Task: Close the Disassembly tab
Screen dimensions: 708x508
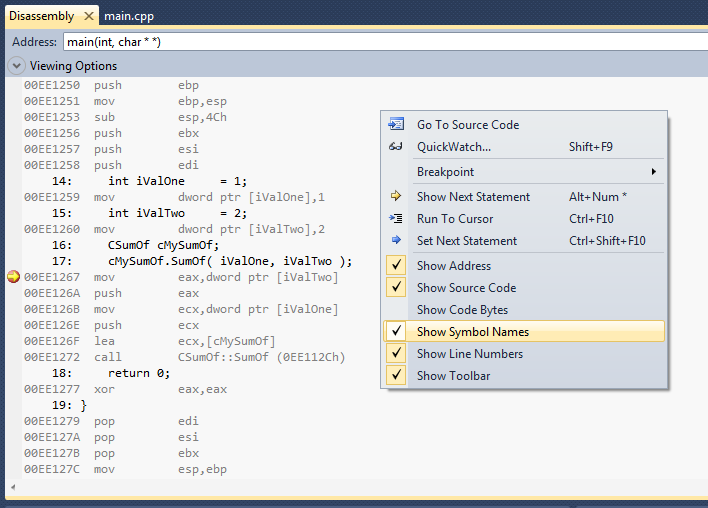Action: pyautogui.click(x=88, y=16)
